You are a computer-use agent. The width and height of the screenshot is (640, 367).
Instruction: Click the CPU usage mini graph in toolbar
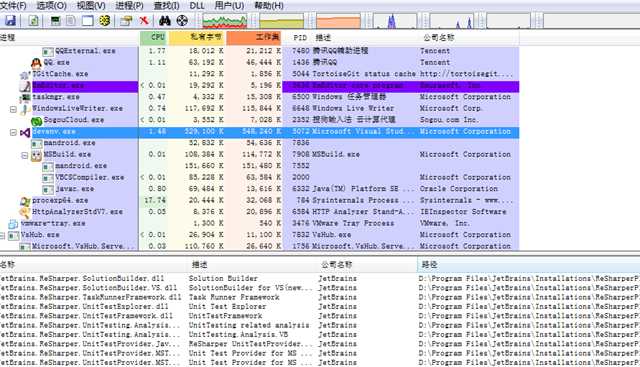pos(224,20)
